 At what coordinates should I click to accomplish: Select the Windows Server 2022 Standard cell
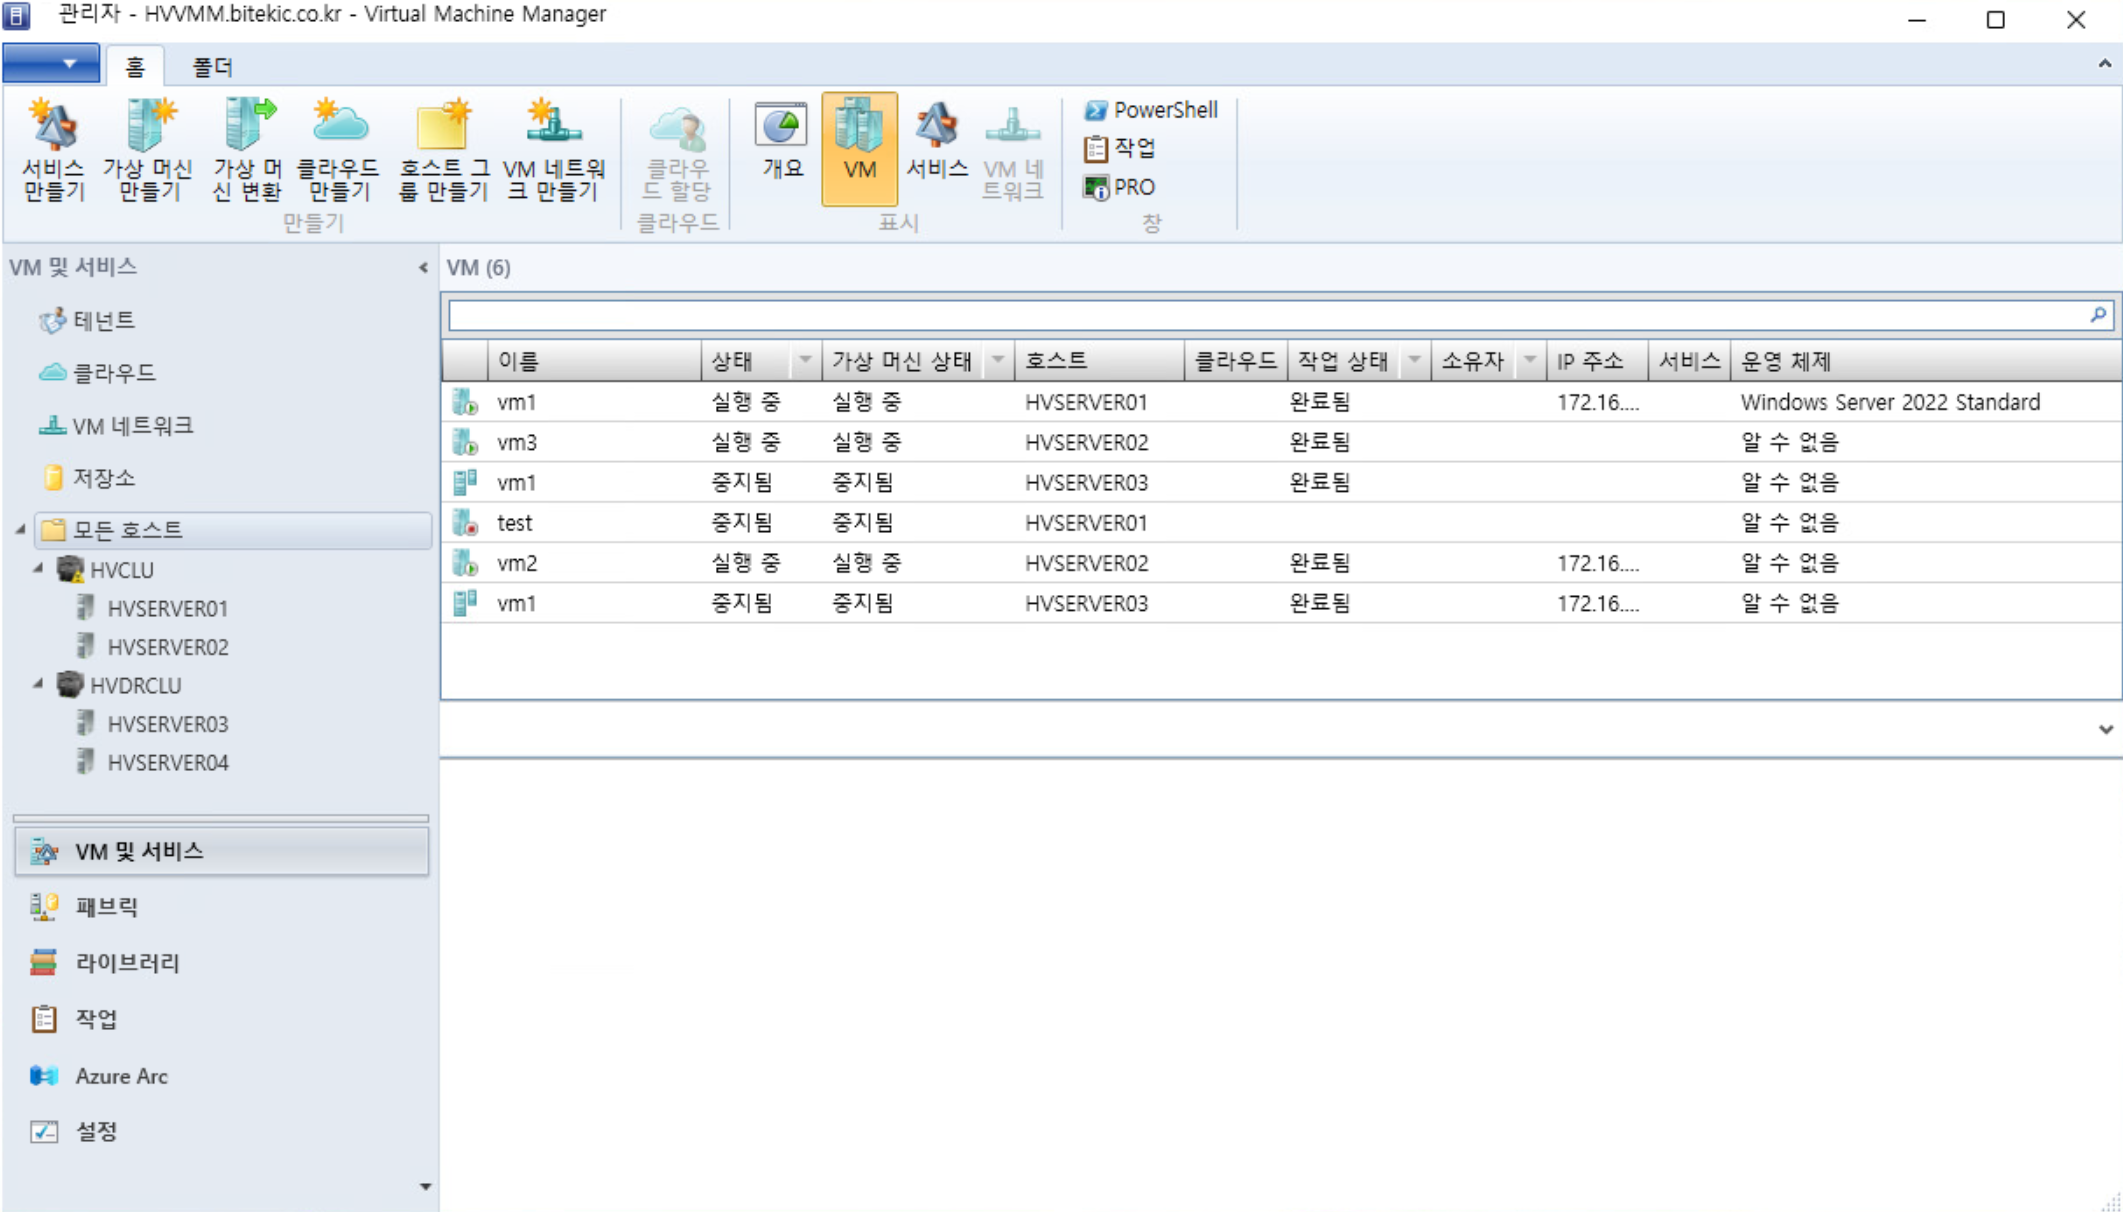1890,402
